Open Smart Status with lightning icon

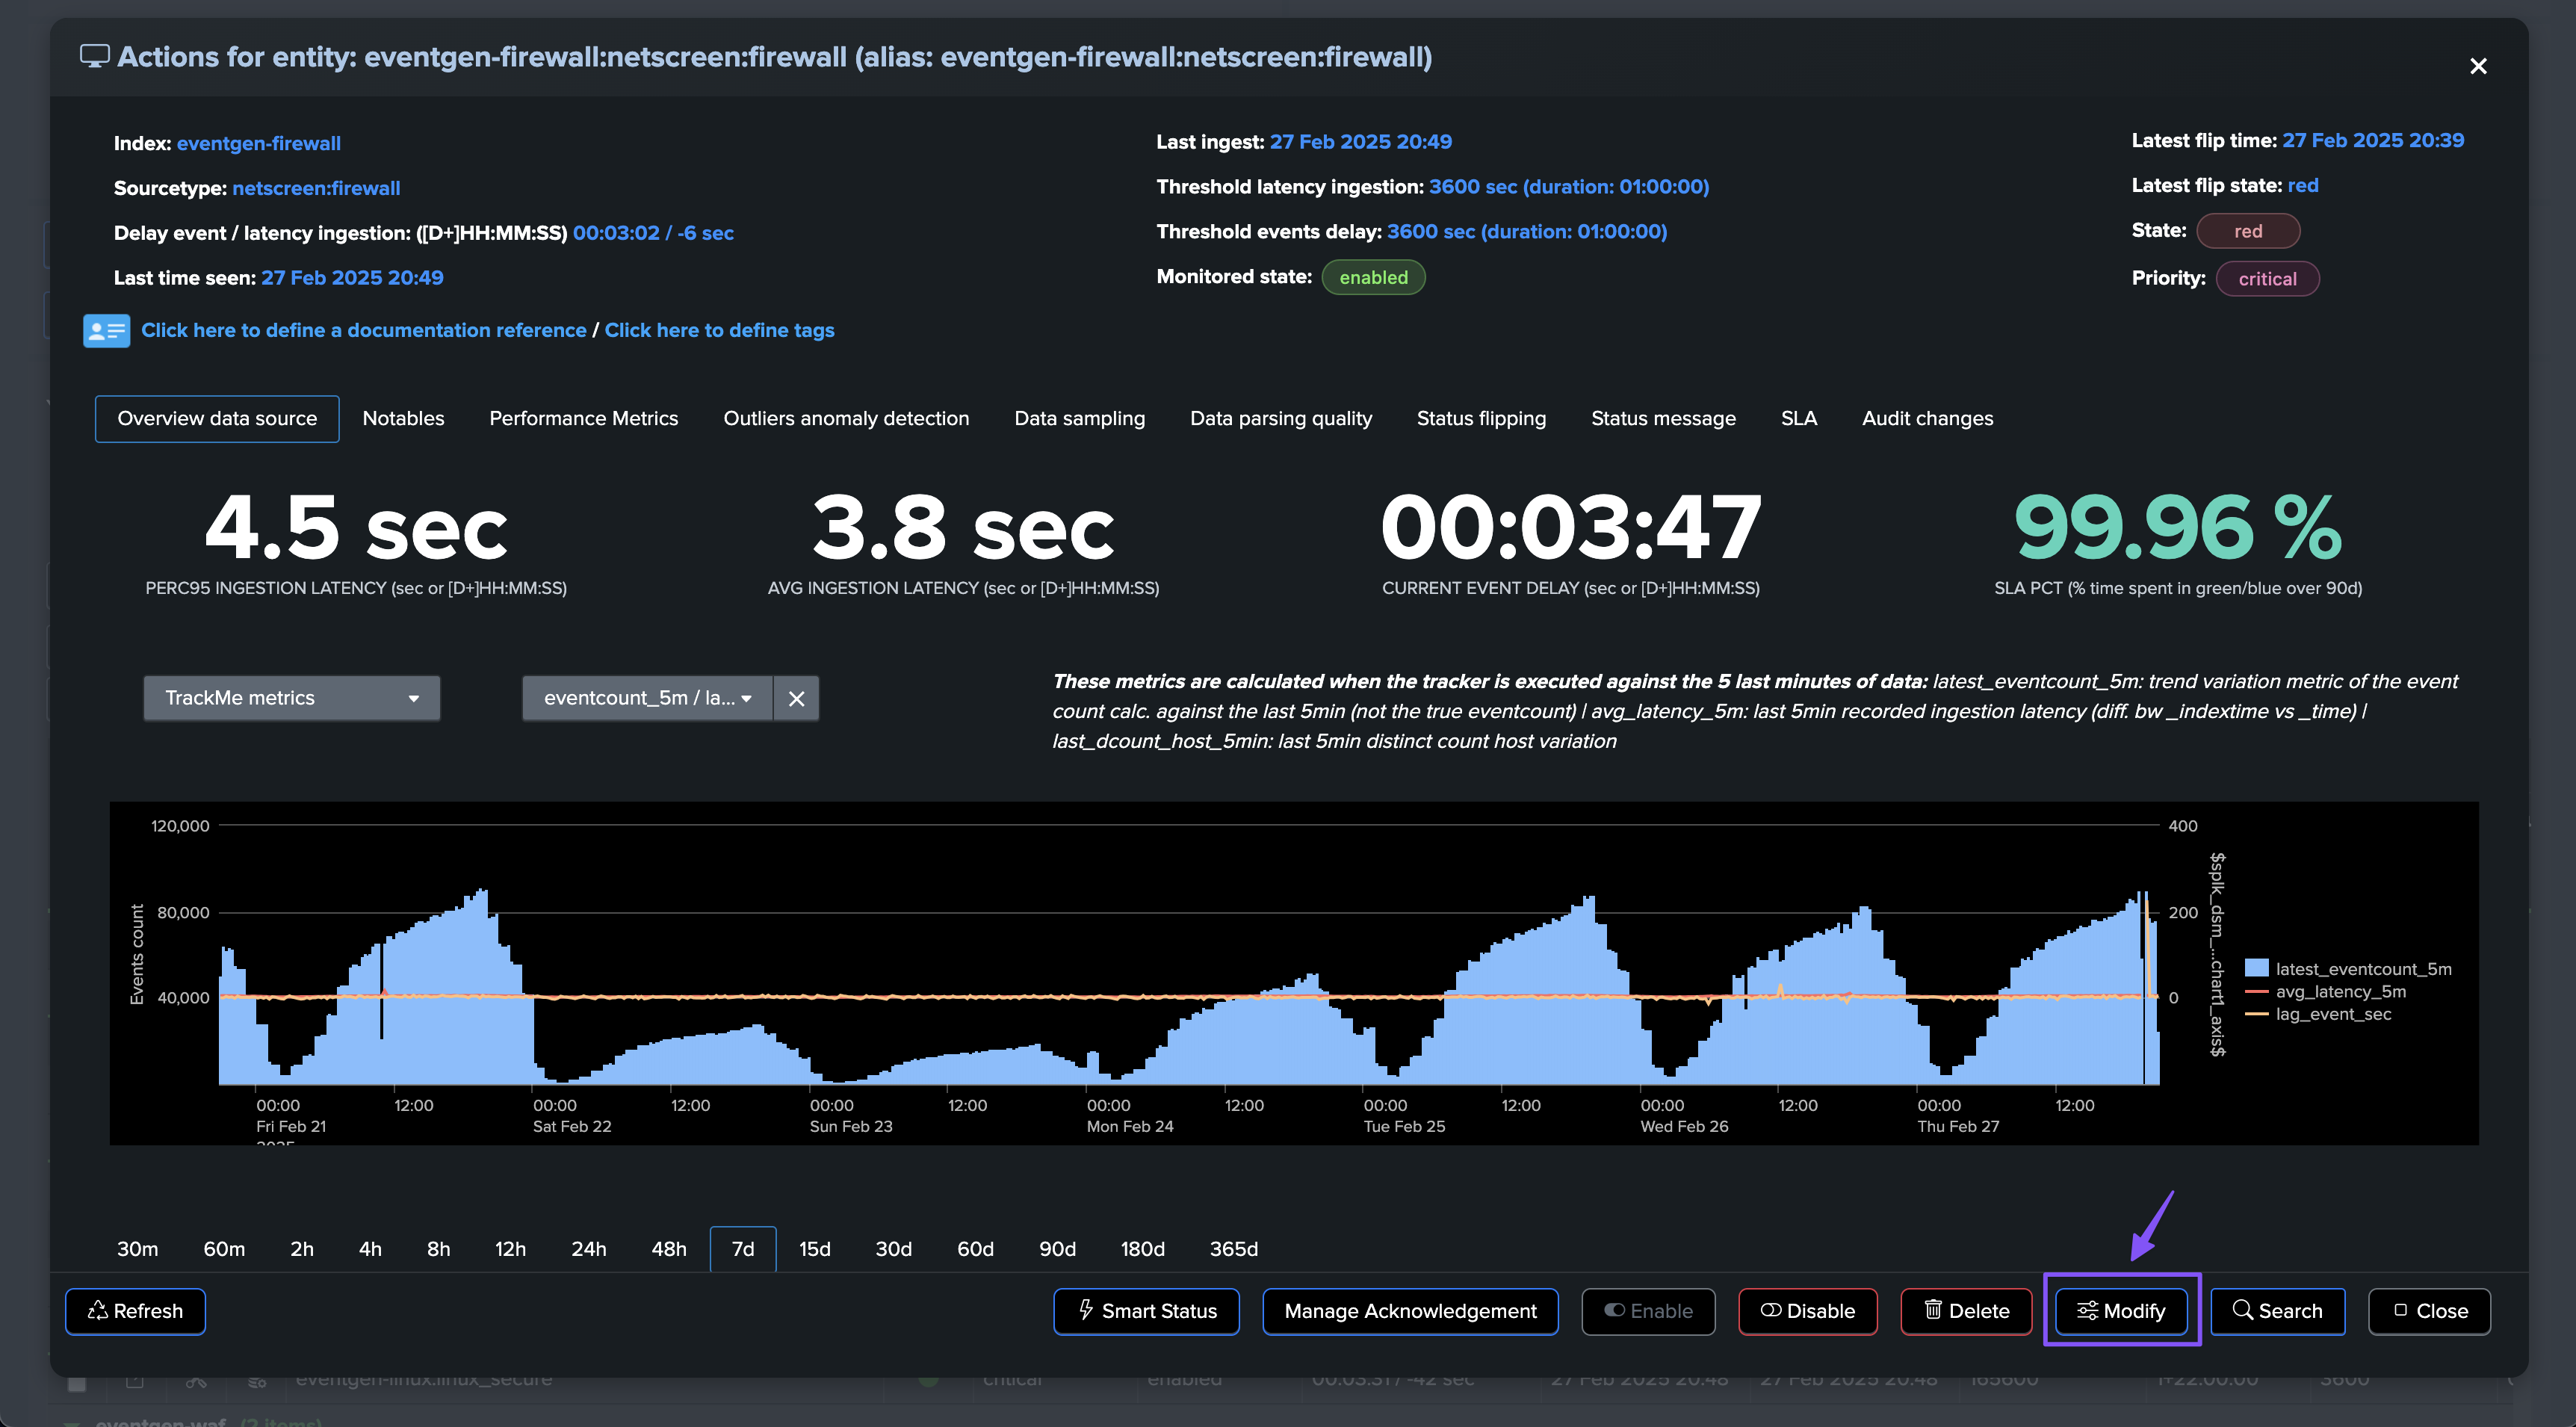pos(1146,1311)
